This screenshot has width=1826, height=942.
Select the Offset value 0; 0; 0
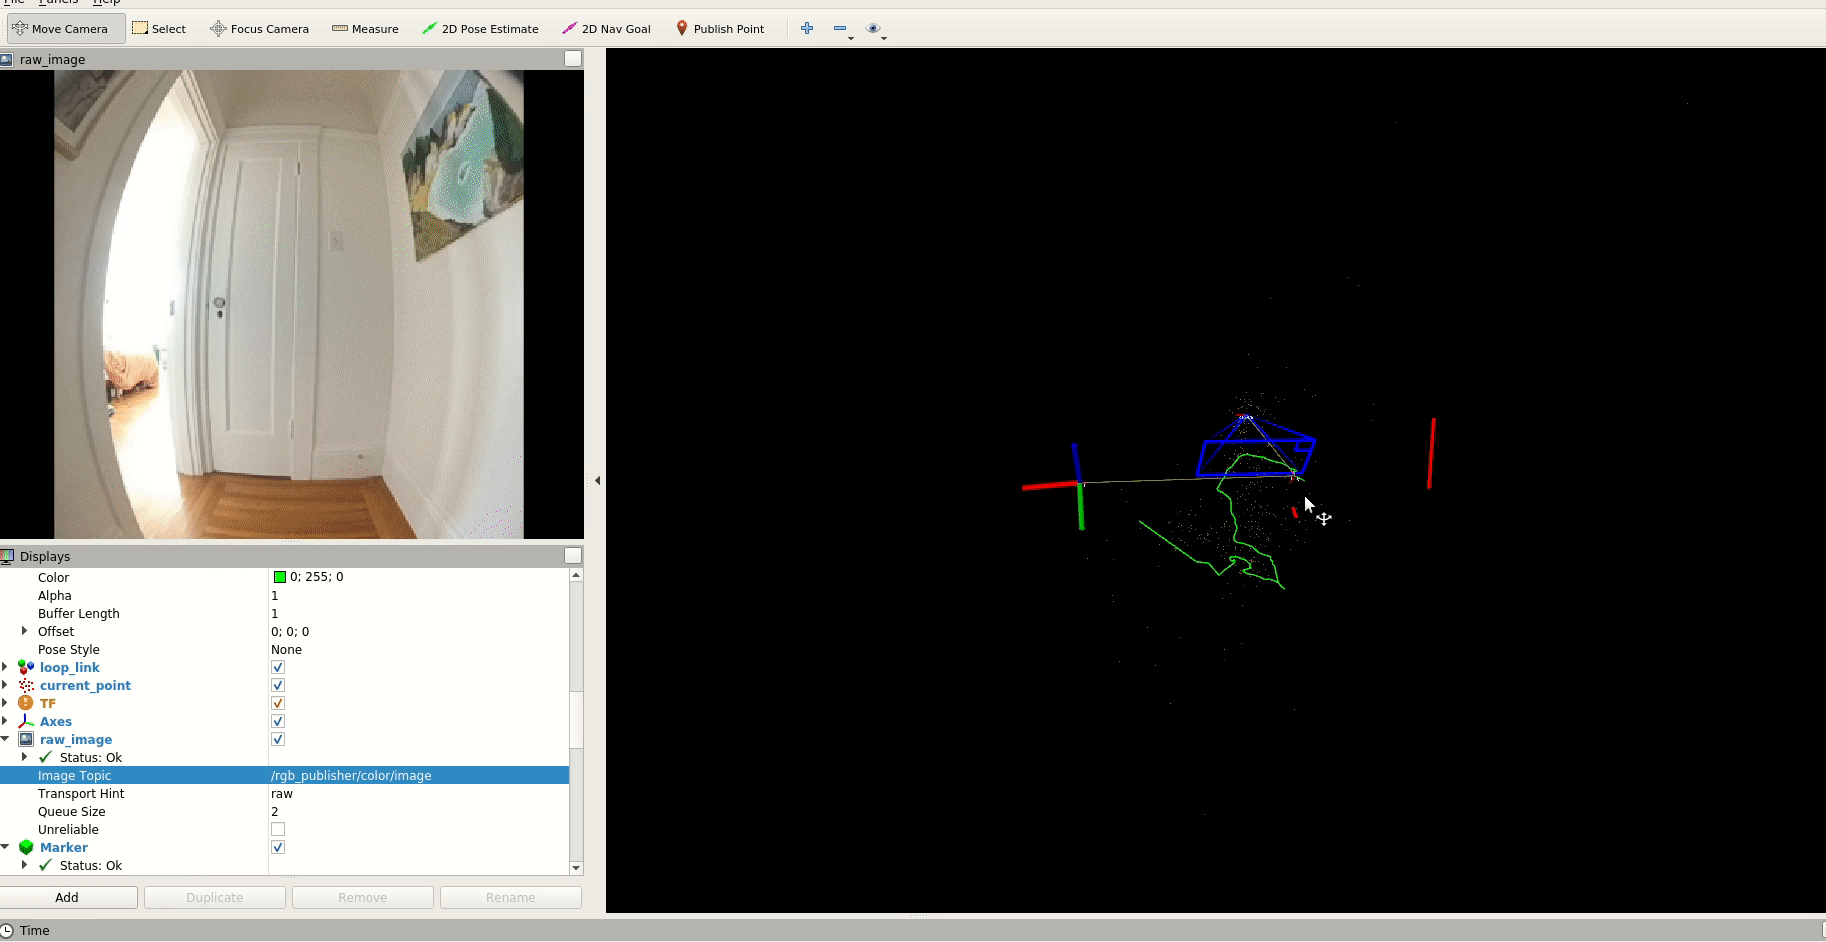[290, 631]
